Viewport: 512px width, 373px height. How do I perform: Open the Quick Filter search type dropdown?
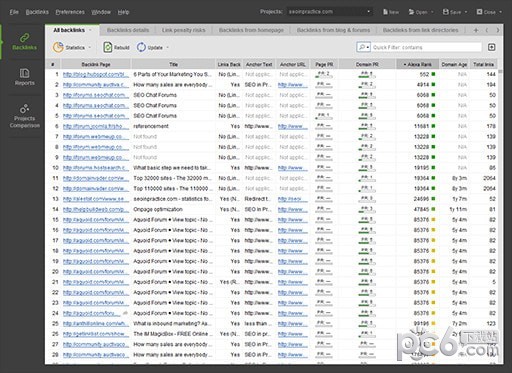[363, 47]
